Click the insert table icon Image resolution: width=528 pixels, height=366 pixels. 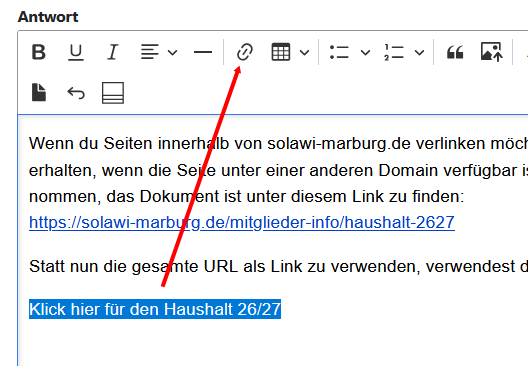tap(280, 52)
